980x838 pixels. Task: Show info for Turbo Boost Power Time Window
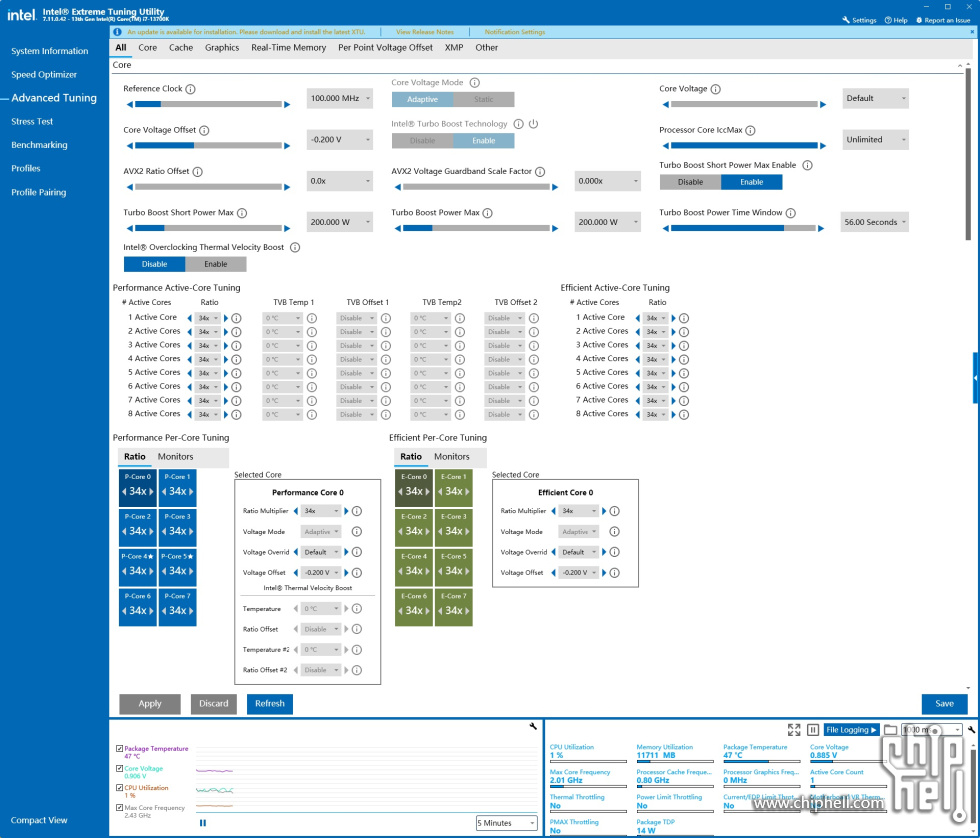click(x=791, y=212)
